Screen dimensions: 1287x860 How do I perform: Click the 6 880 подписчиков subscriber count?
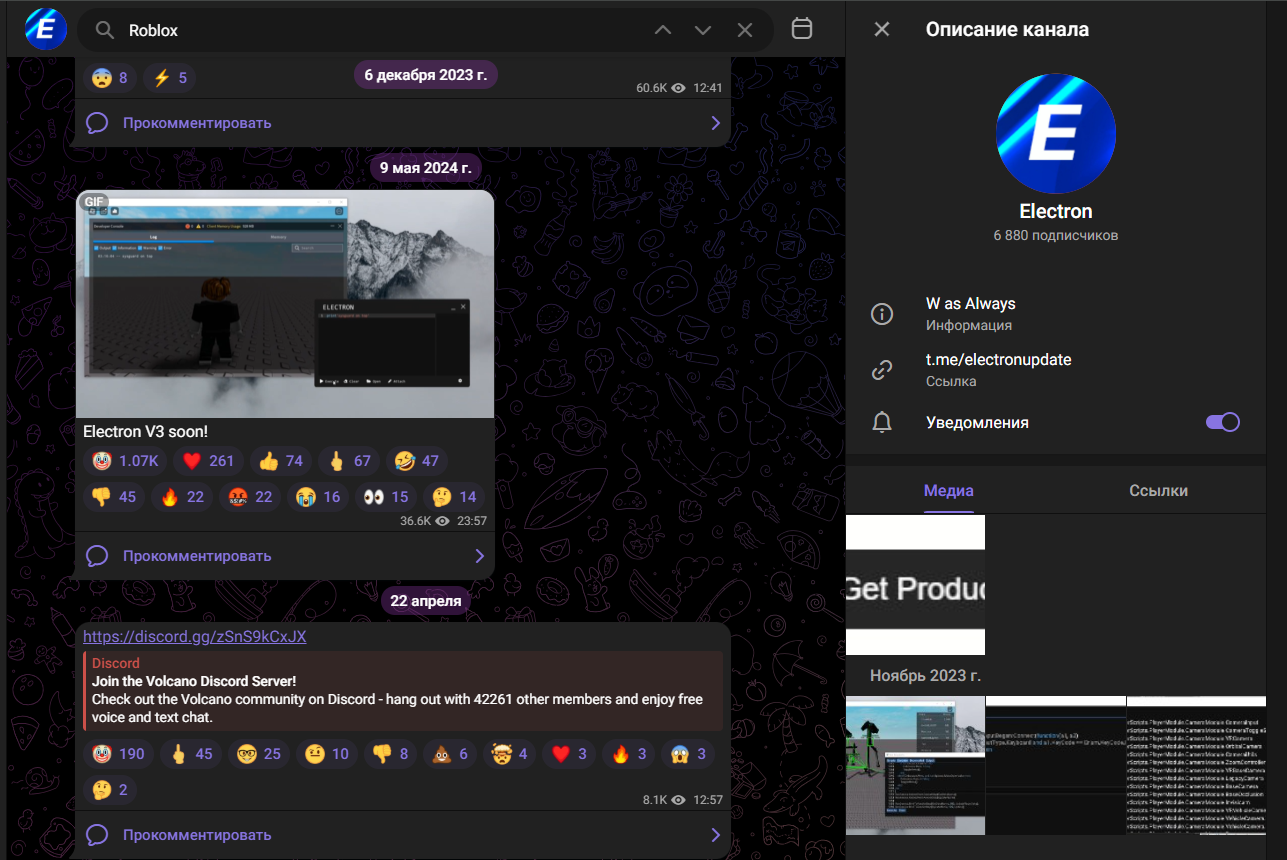pyautogui.click(x=1056, y=236)
